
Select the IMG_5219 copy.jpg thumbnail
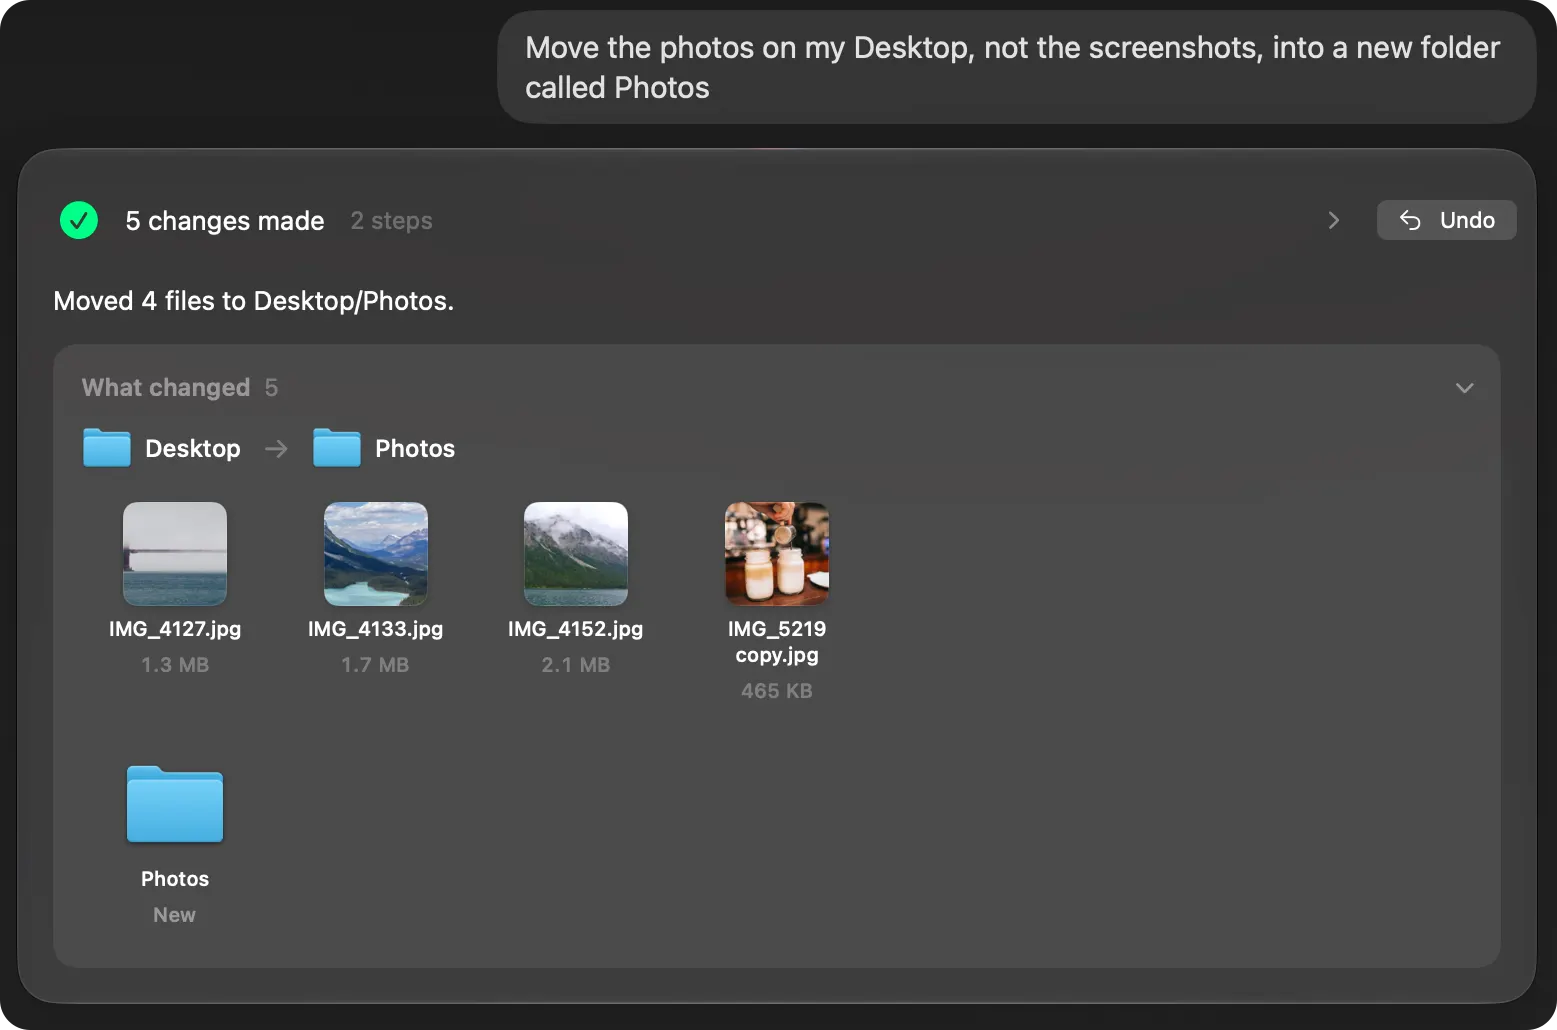pos(777,554)
